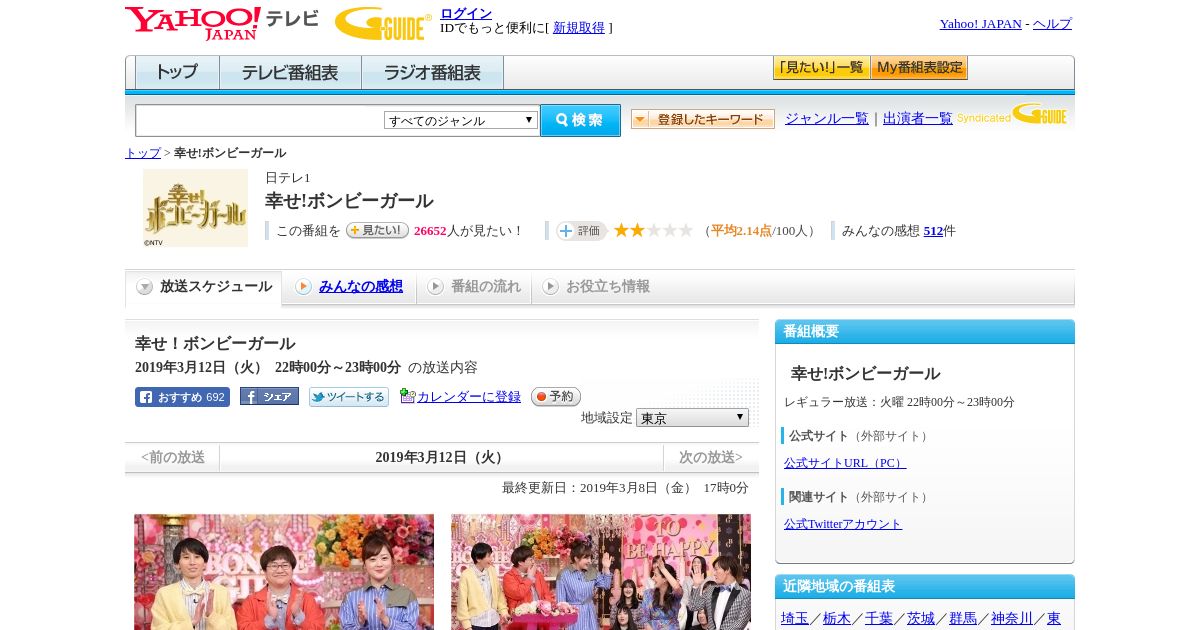Click the 放送スケジュール tab arrow icon

[145, 287]
